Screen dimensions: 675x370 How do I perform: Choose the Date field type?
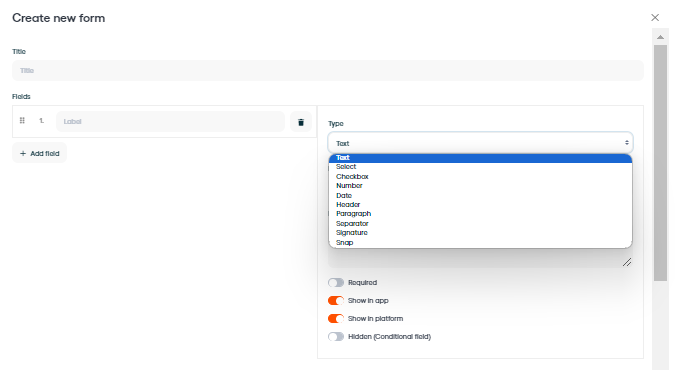pyautogui.click(x=480, y=195)
